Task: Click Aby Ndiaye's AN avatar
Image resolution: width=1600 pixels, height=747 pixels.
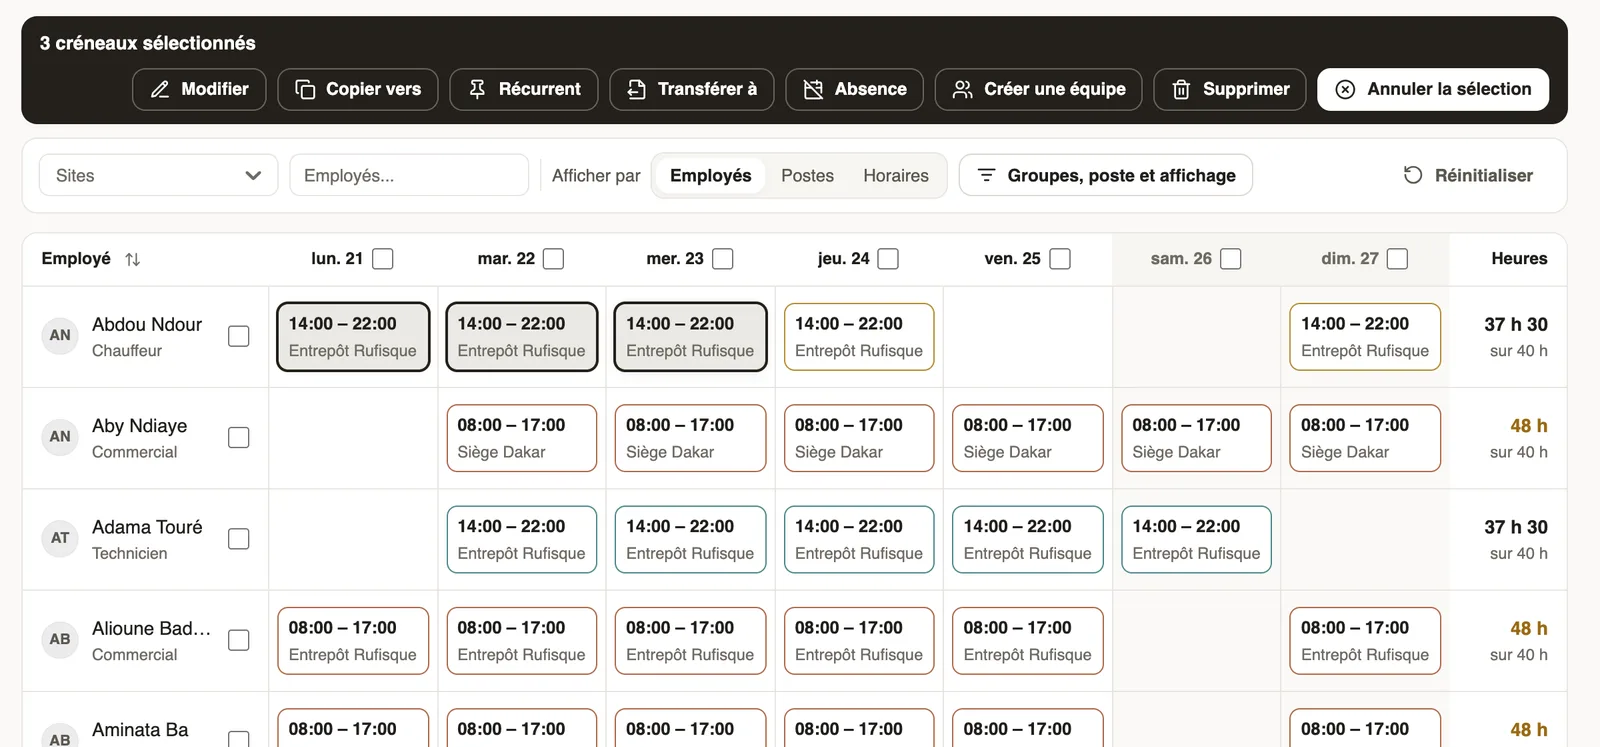Action: (60, 437)
